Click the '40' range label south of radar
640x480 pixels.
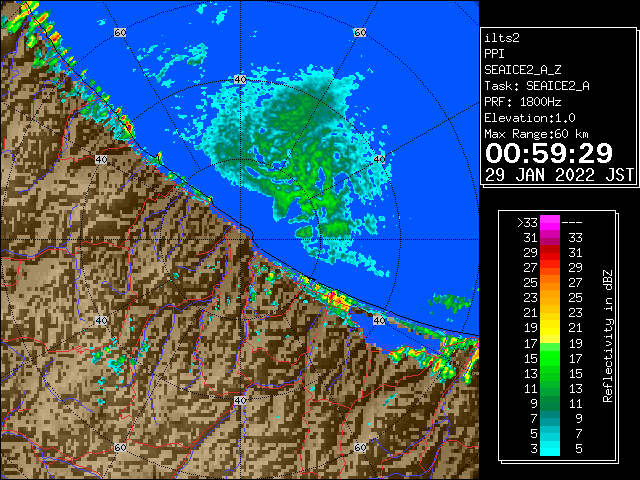pyautogui.click(x=240, y=400)
